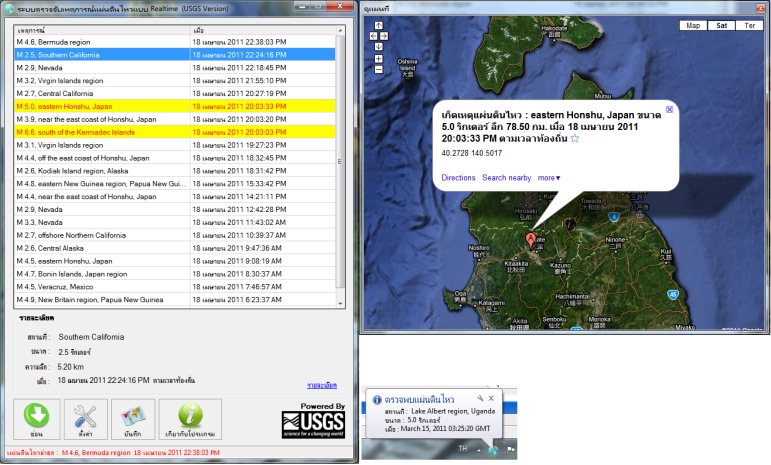The width and height of the screenshot is (771, 465).
Task: Click the green down-arrow hide button
Action: point(37,419)
